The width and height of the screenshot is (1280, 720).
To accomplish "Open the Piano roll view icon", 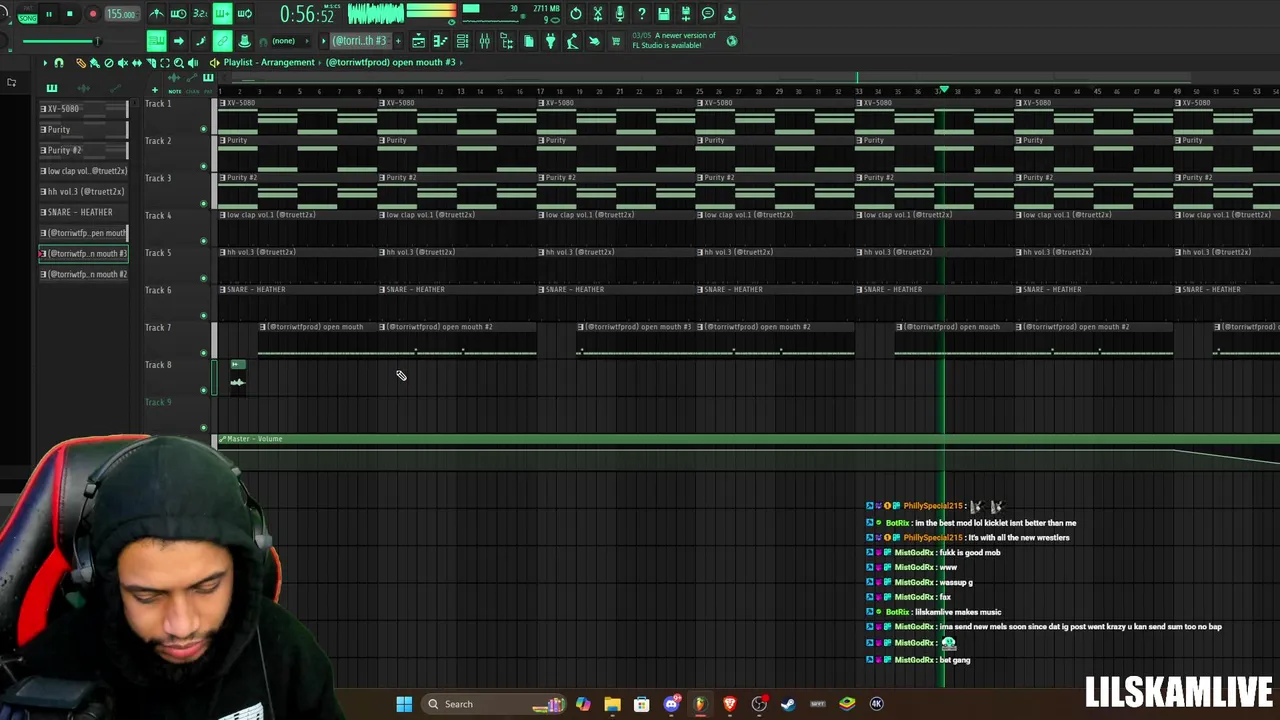I will 440,41.
